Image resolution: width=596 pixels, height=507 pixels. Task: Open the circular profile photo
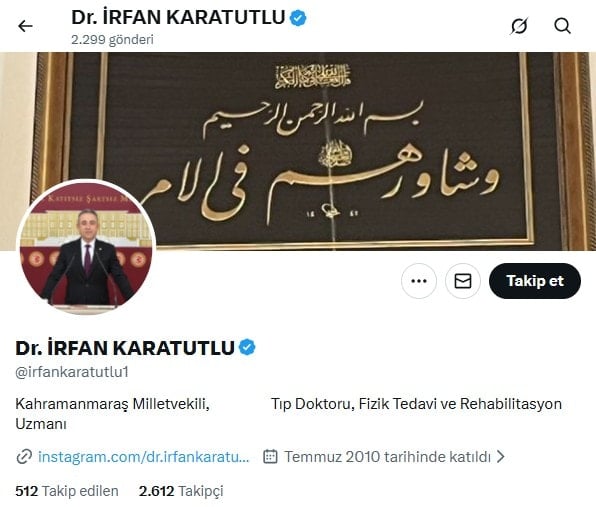click(x=86, y=247)
